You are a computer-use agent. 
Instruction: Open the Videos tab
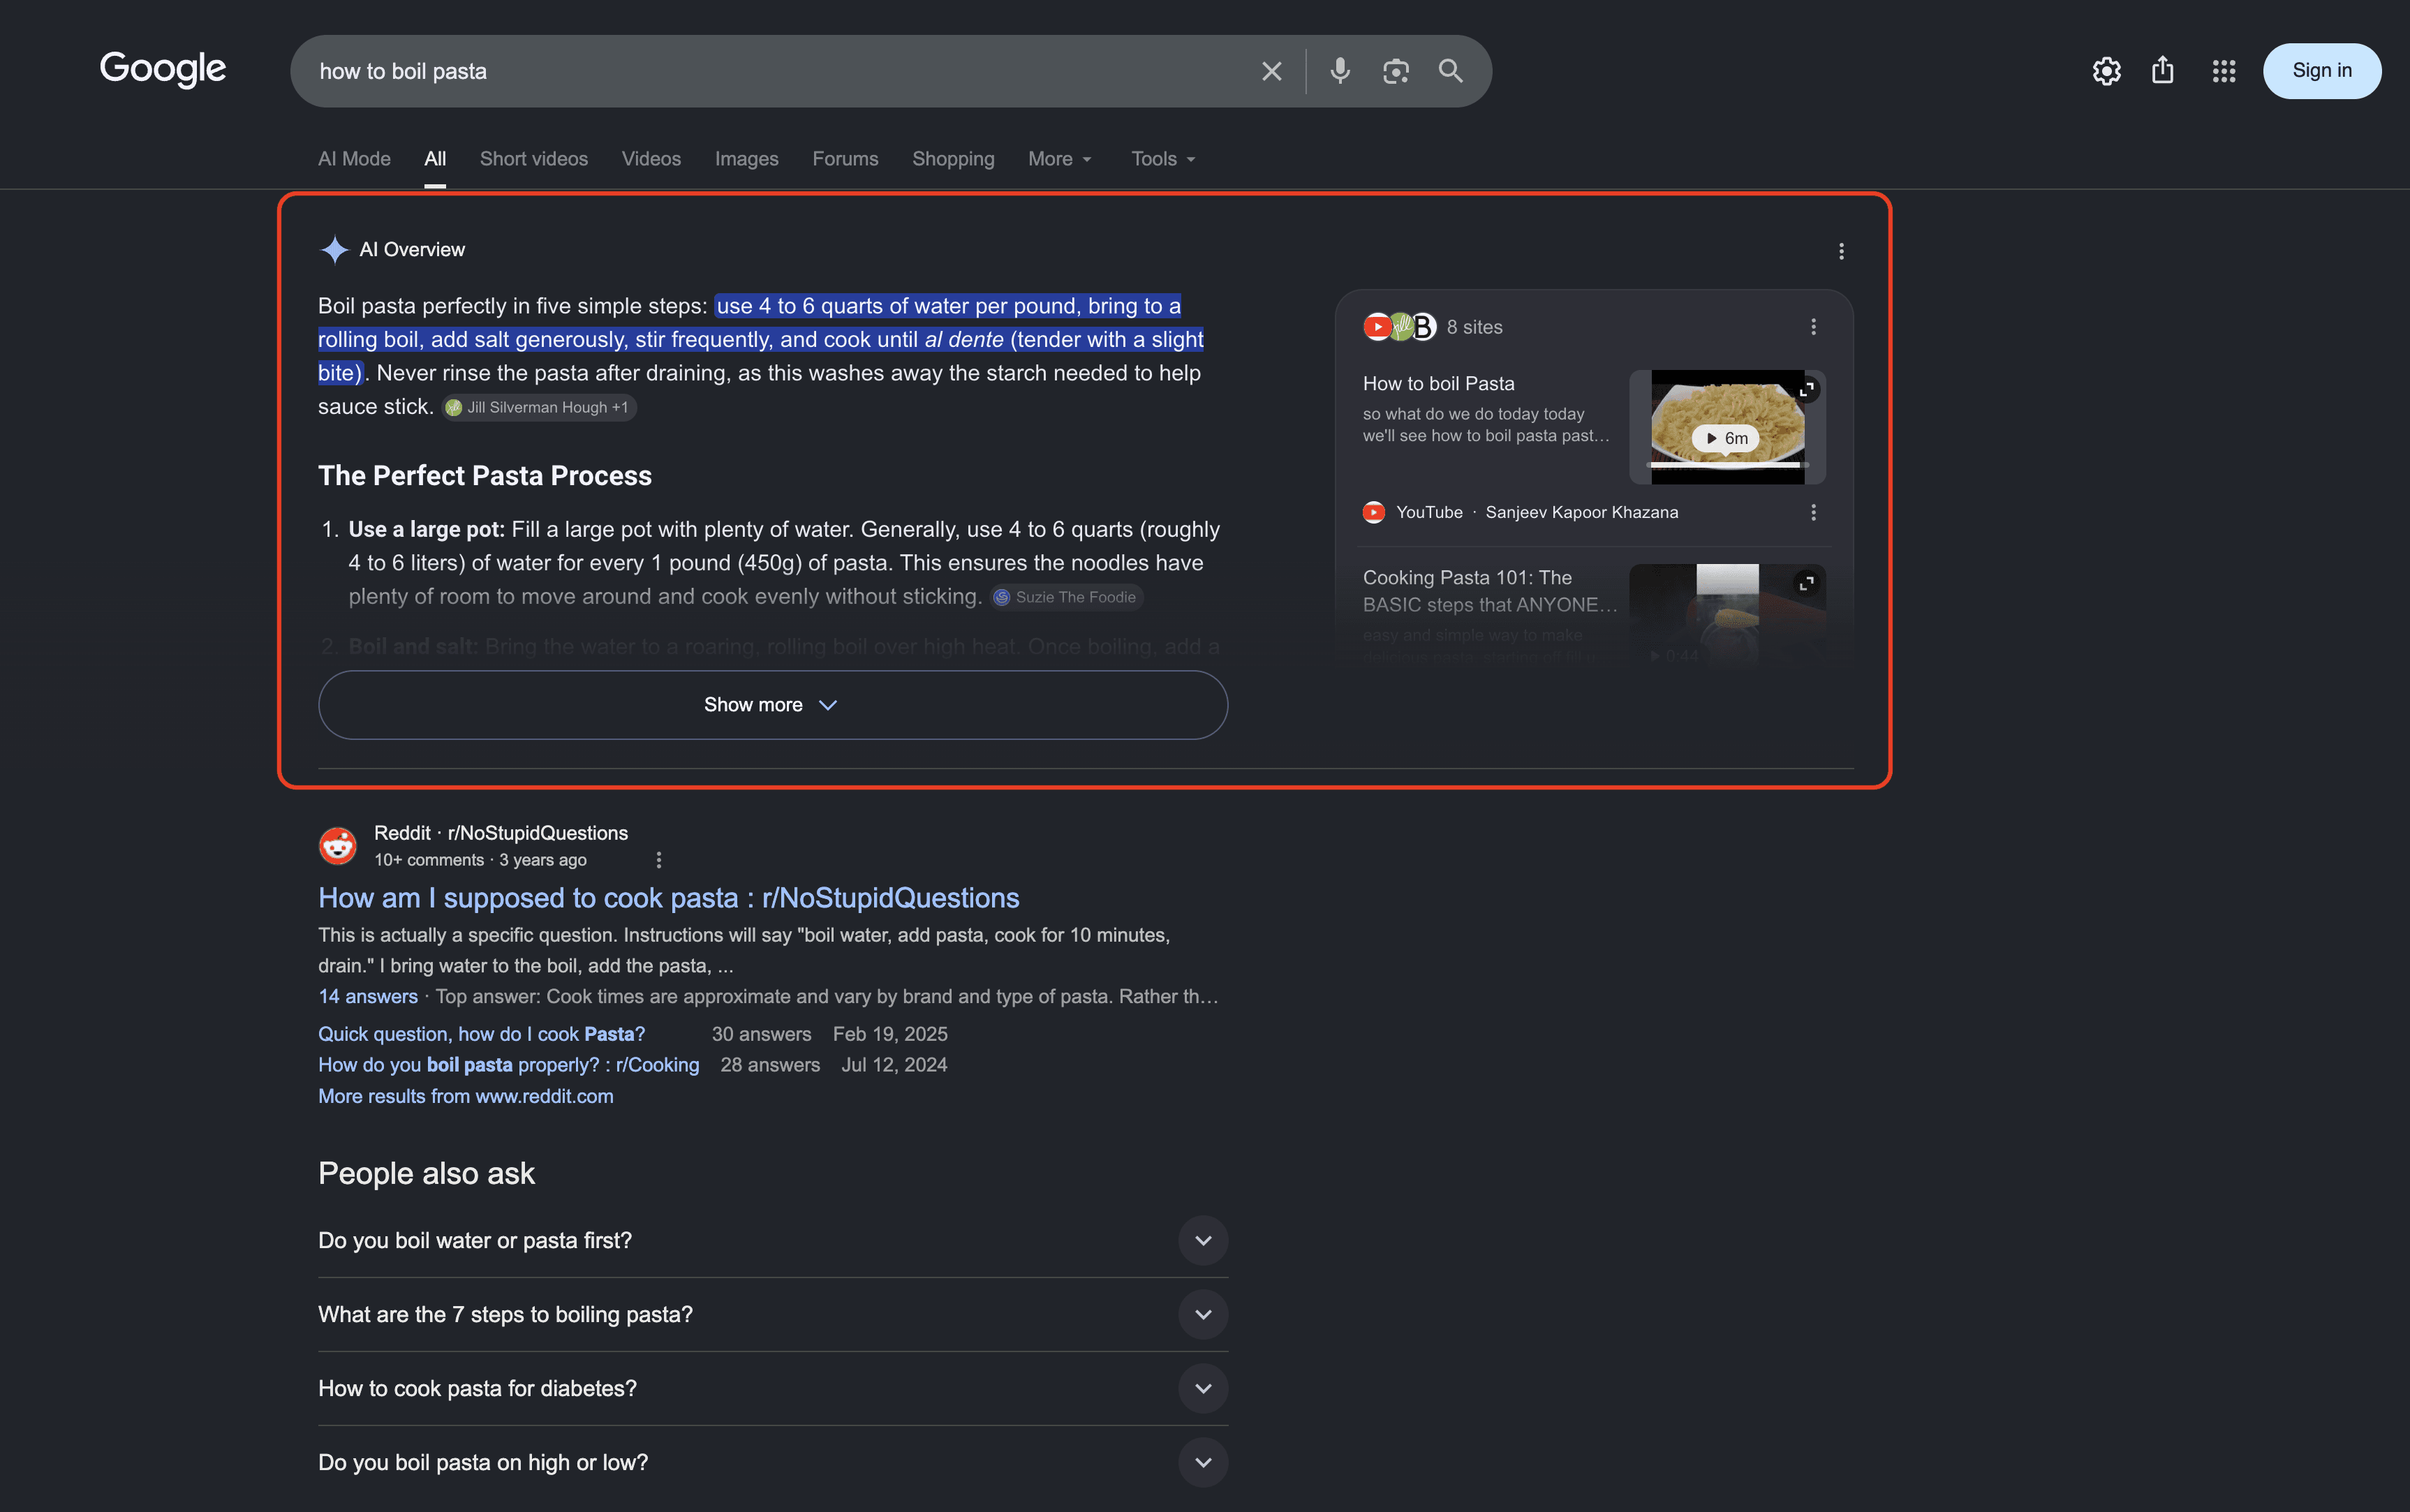click(x=651, y=159)
